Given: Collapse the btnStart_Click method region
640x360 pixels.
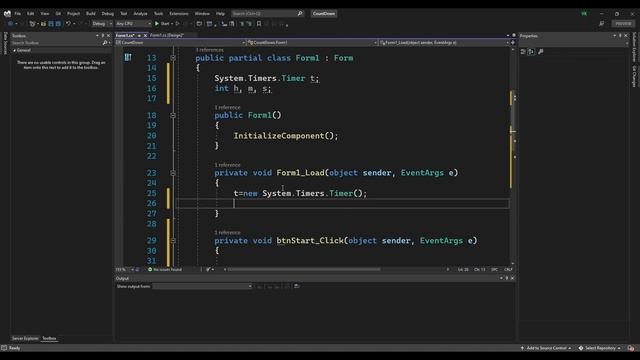Looking at the screenshot, I should [173, 241].
